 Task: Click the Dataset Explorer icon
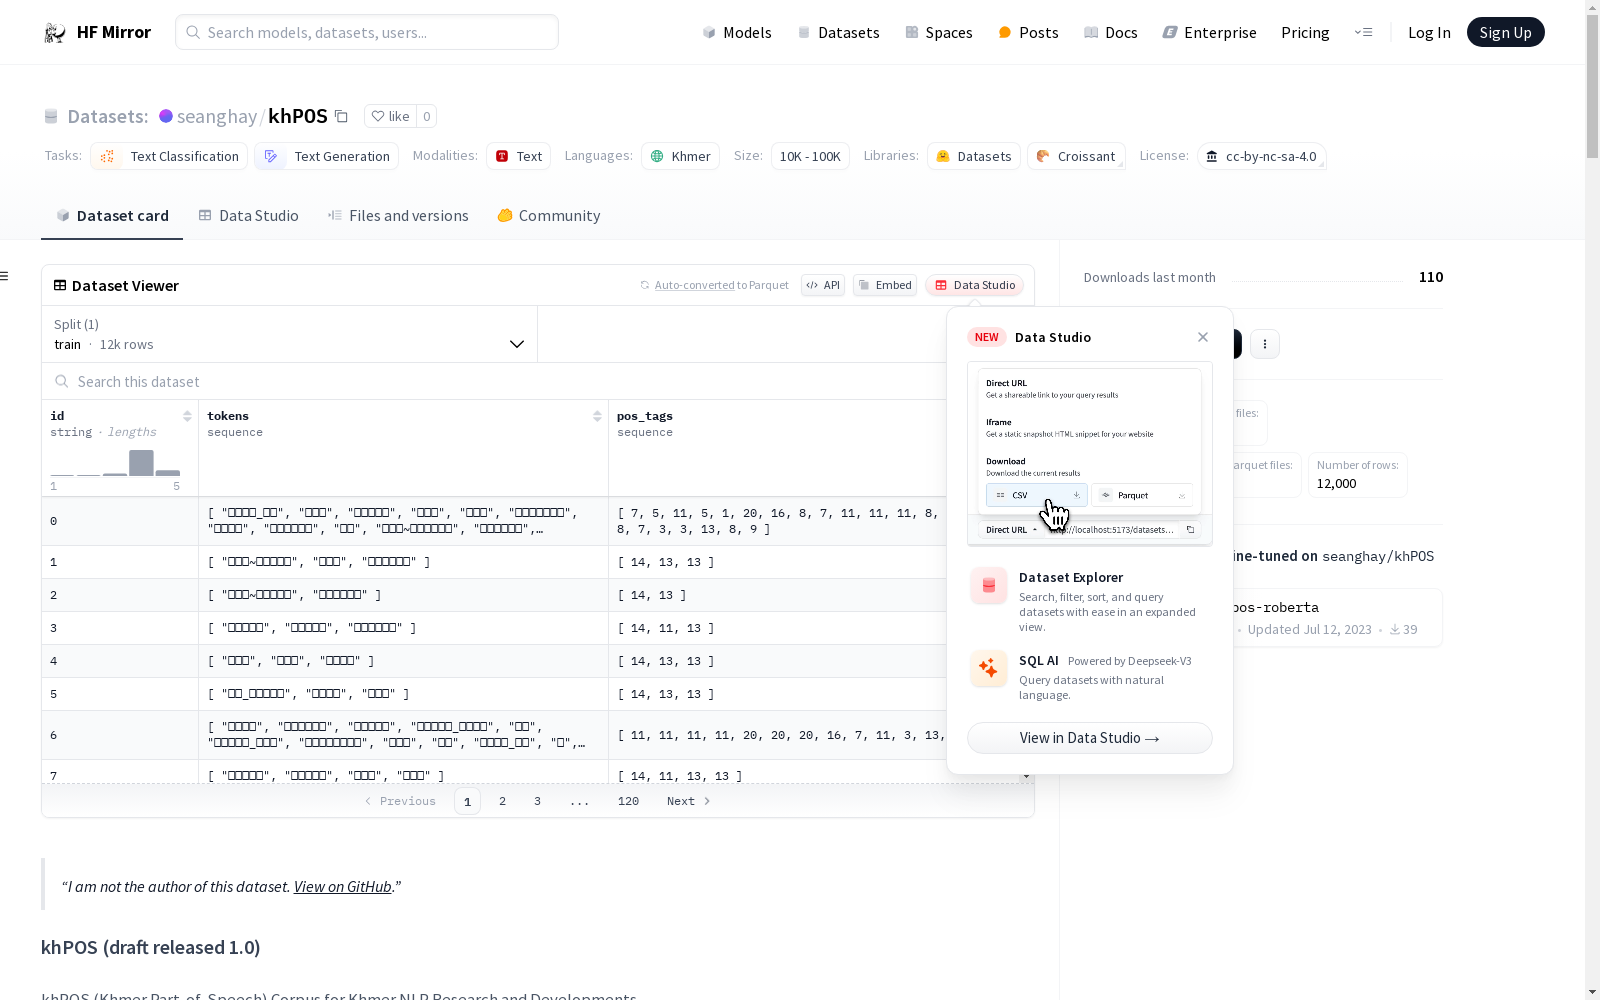(x=989, y=586)
